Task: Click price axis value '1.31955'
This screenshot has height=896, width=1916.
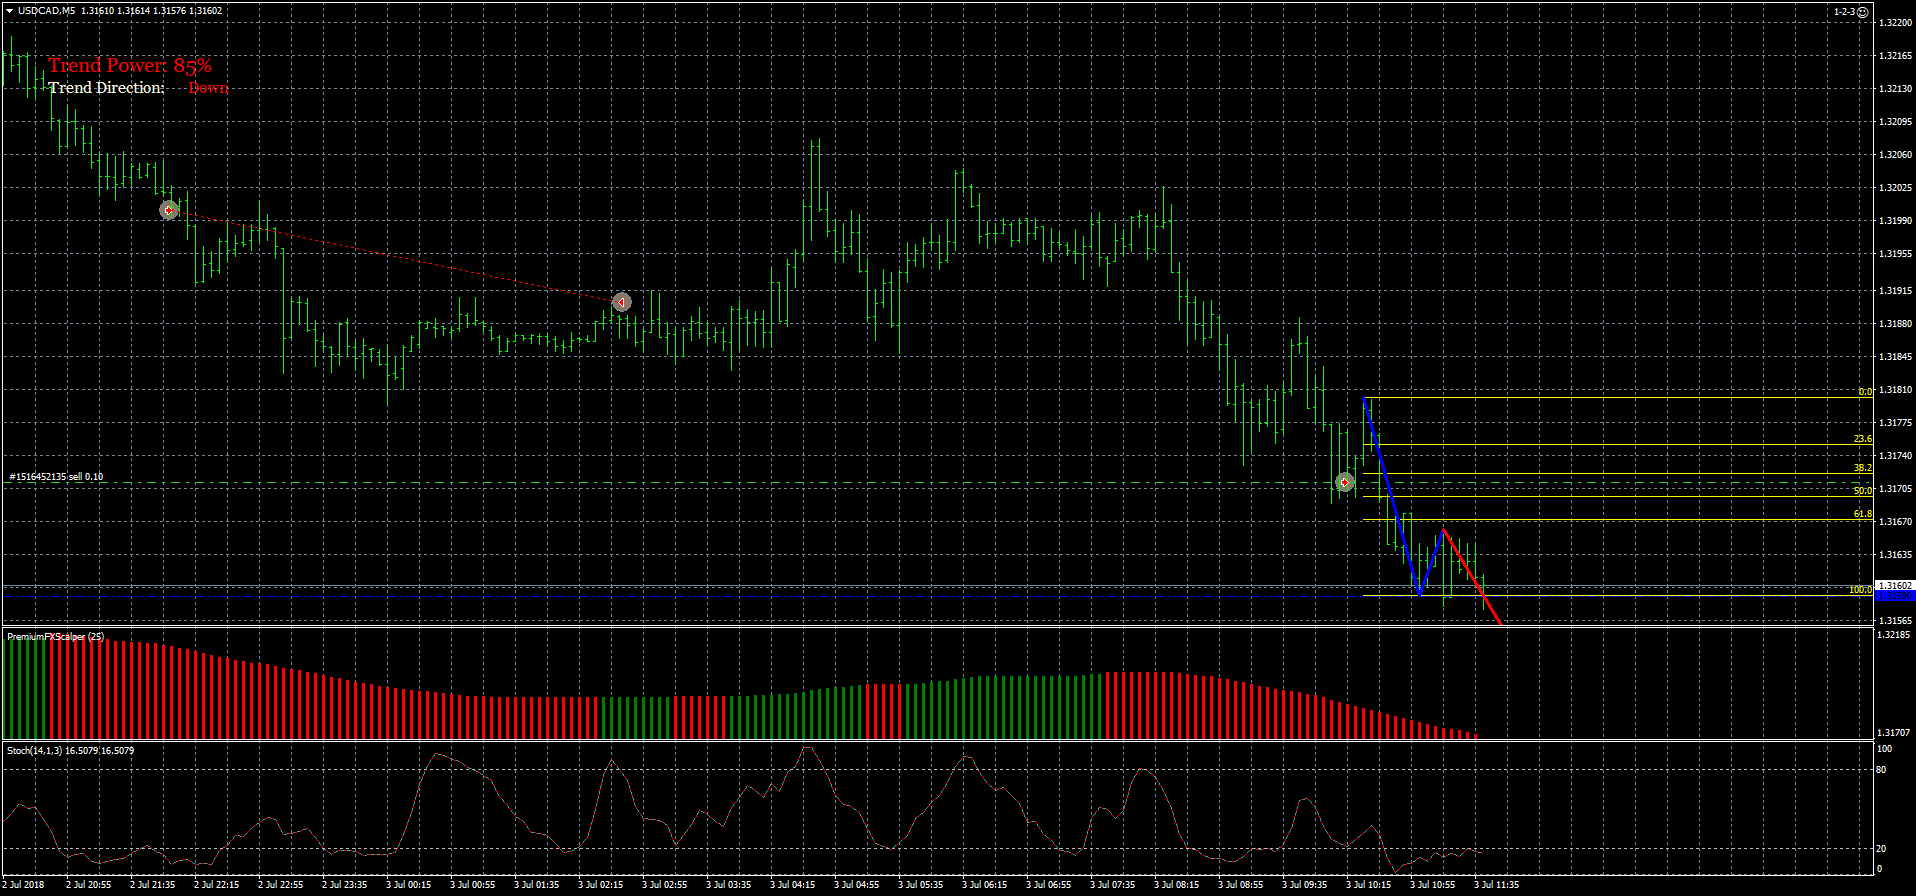Action: [x=1896, y=254]
